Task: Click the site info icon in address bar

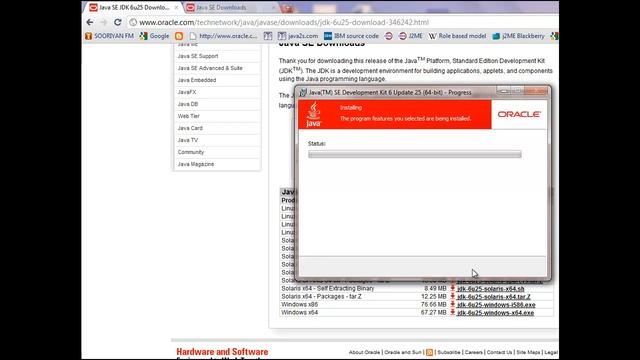Action: (x=133, y=22)
